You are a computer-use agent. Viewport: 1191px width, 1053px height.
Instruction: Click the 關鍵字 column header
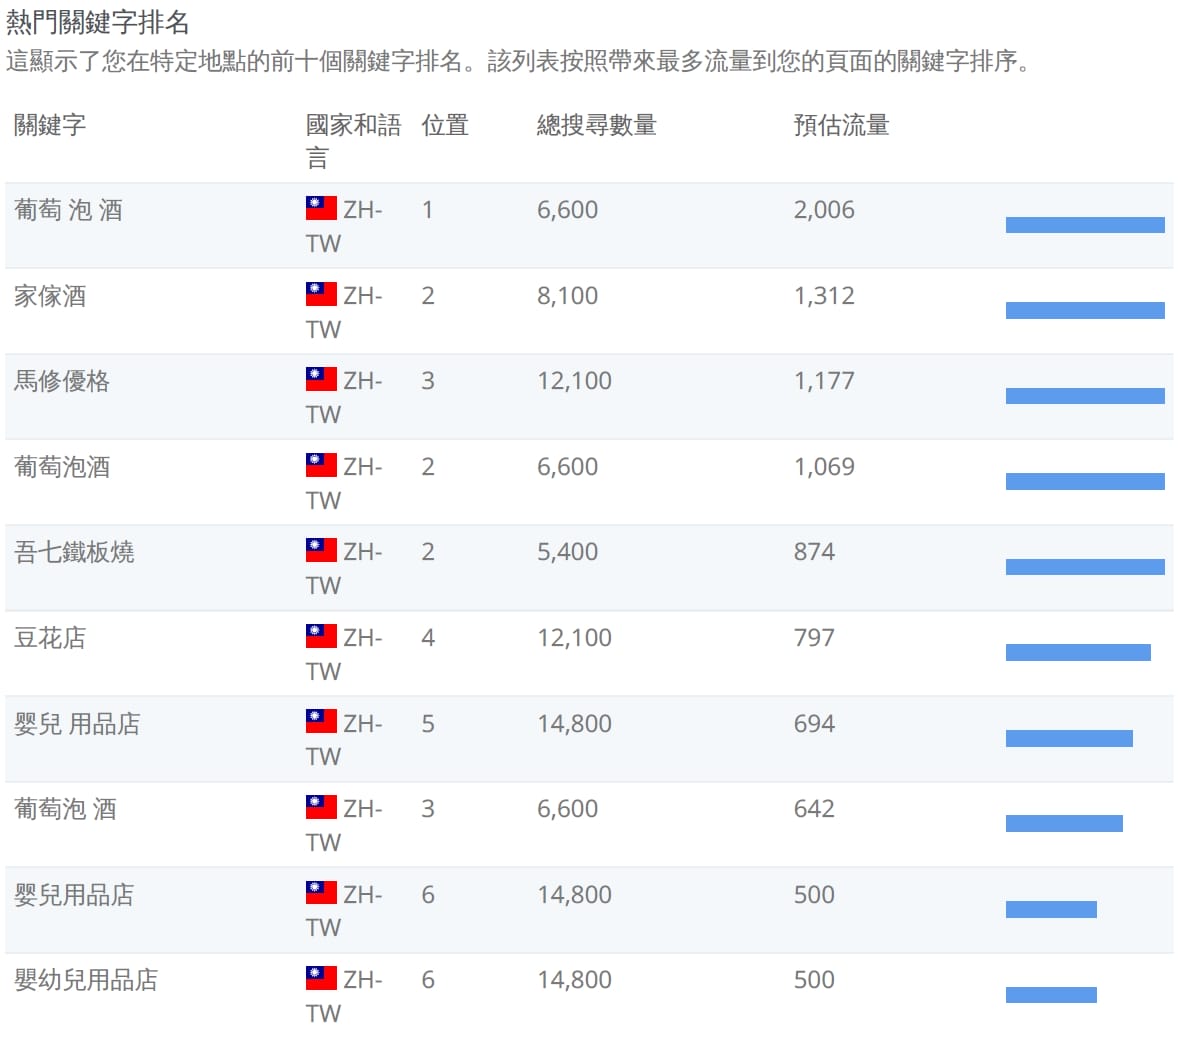click(50, 125)
